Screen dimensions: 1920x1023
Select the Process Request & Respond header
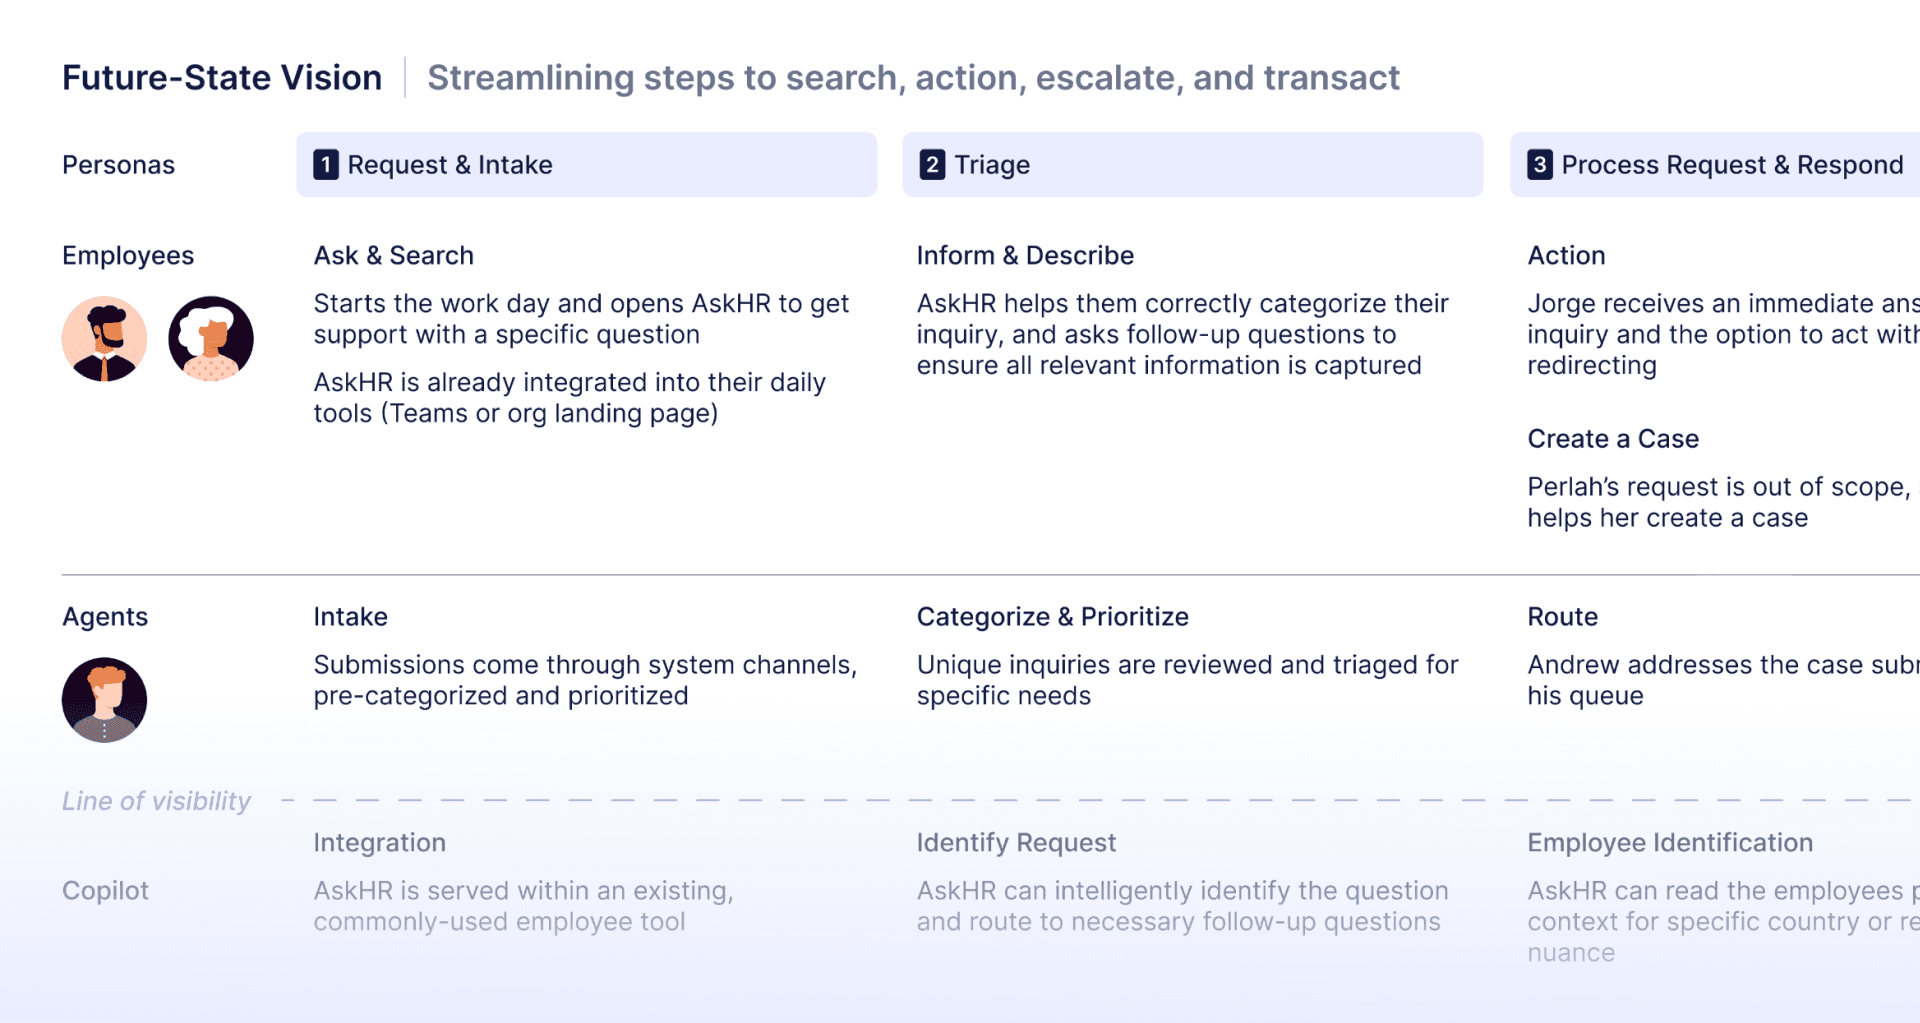(x=1715, y=165)
